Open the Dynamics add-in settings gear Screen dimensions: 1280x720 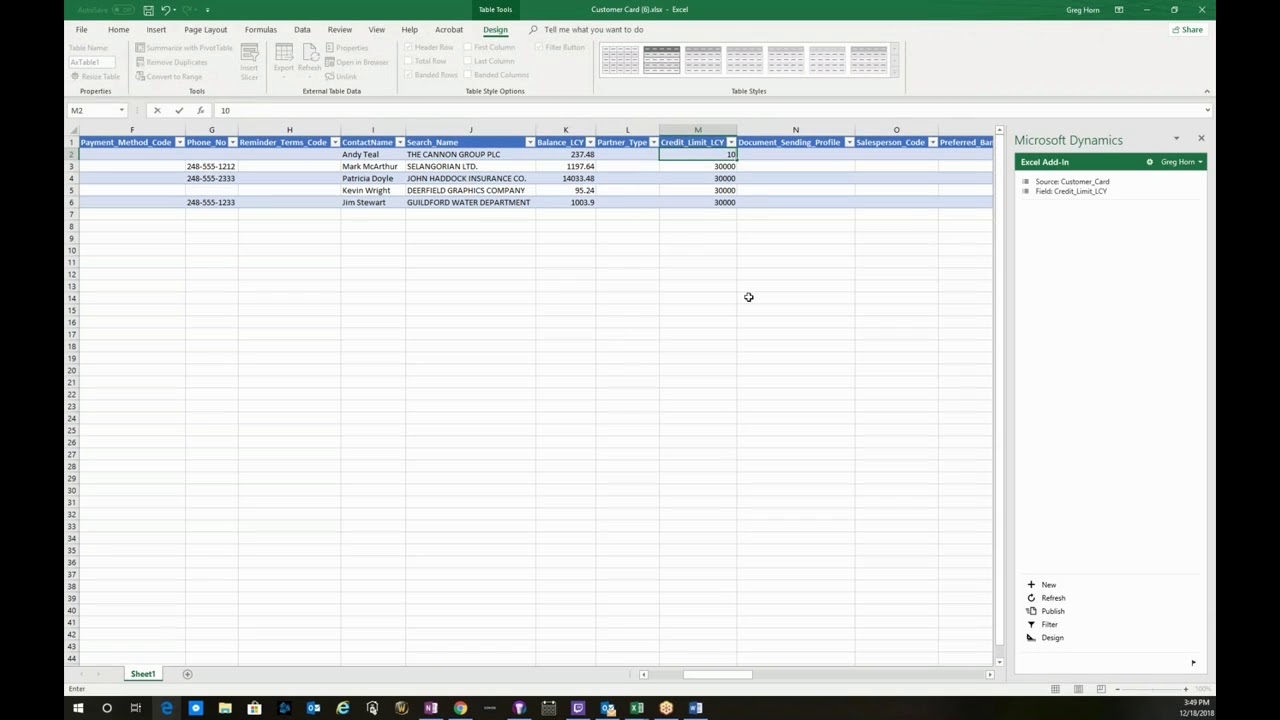pos(1149,162)
